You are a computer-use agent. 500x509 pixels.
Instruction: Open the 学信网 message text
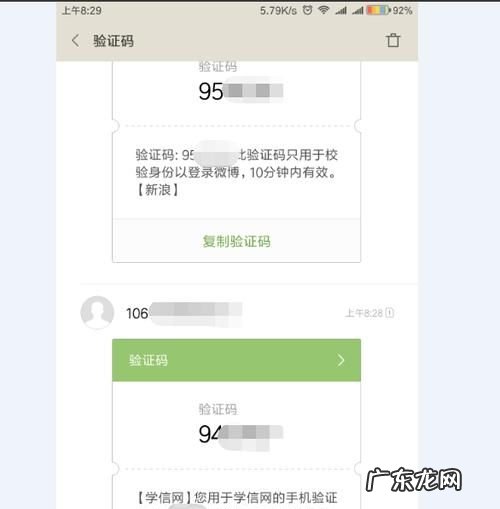coord(238,497)
